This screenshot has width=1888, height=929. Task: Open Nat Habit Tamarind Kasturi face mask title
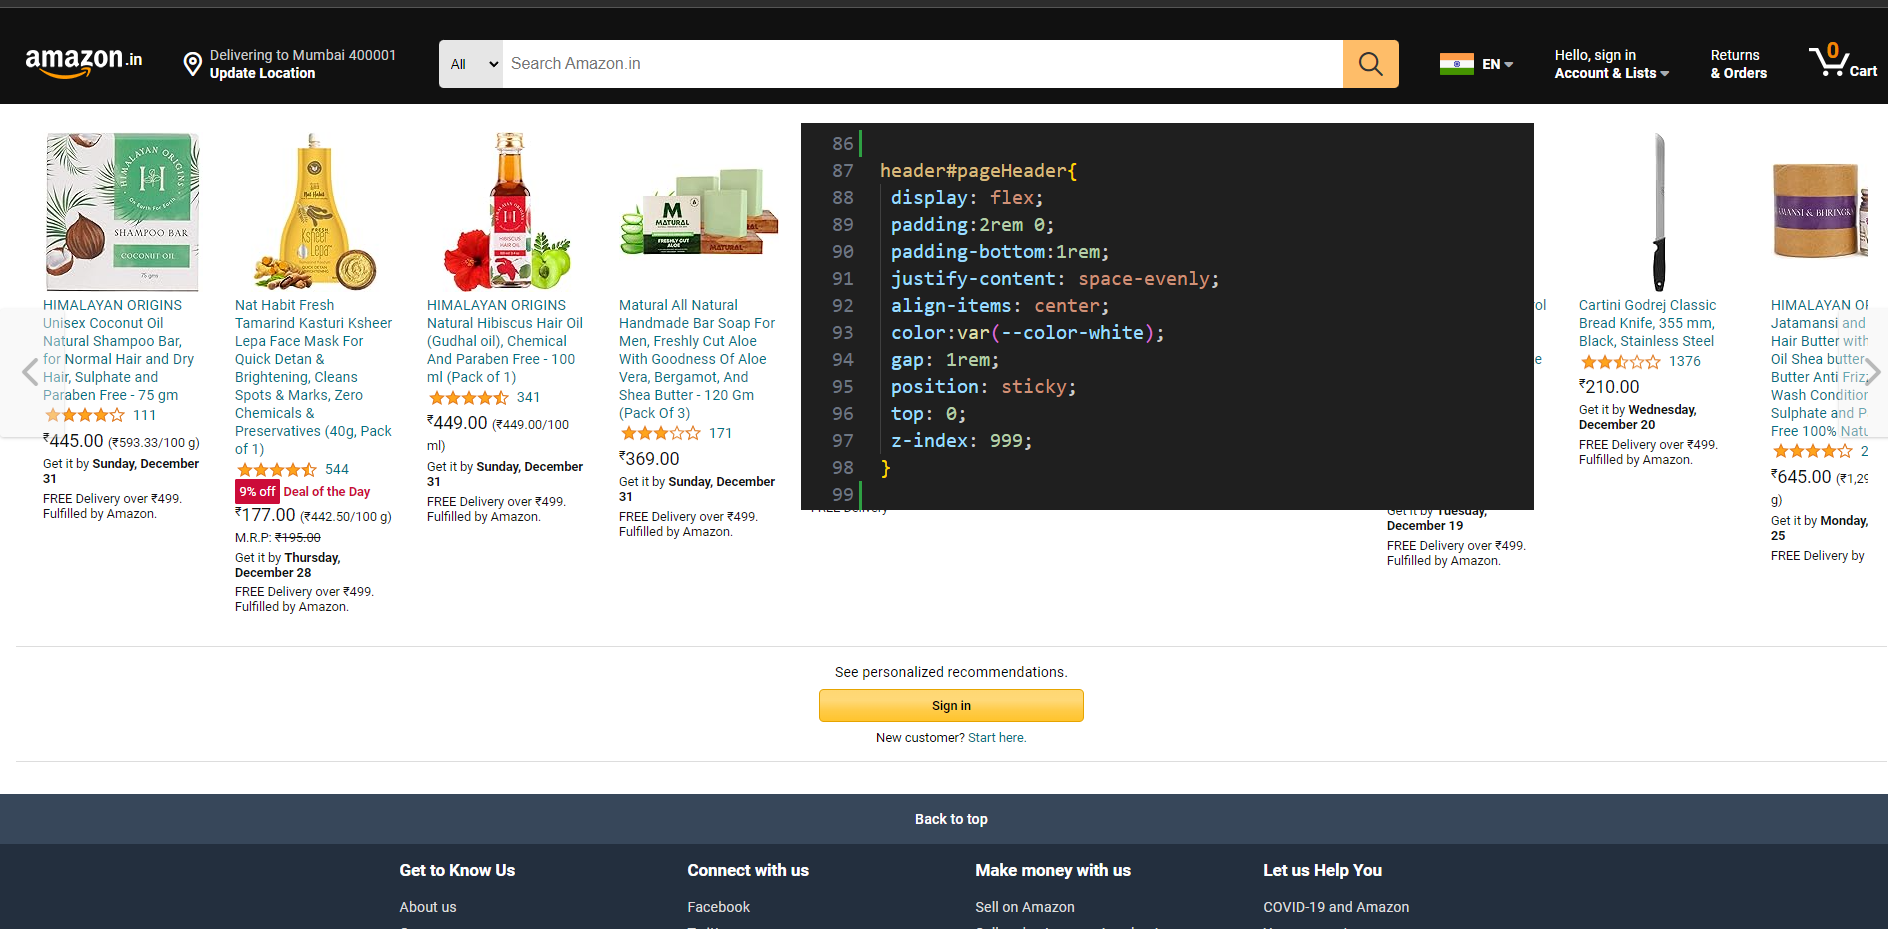click(314, 377)
